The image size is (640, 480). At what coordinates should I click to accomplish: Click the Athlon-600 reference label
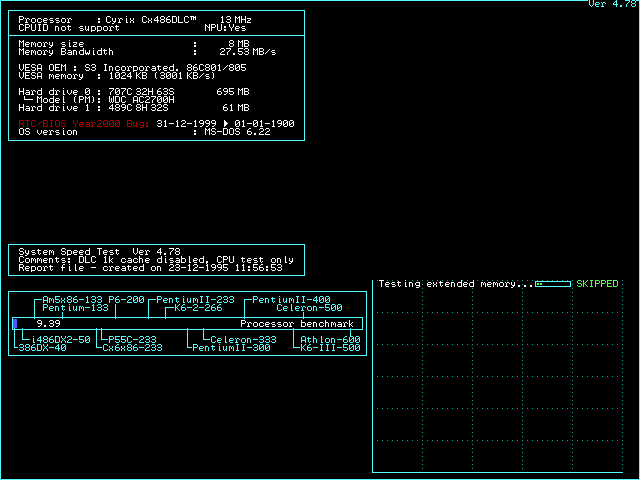point(330,340)
